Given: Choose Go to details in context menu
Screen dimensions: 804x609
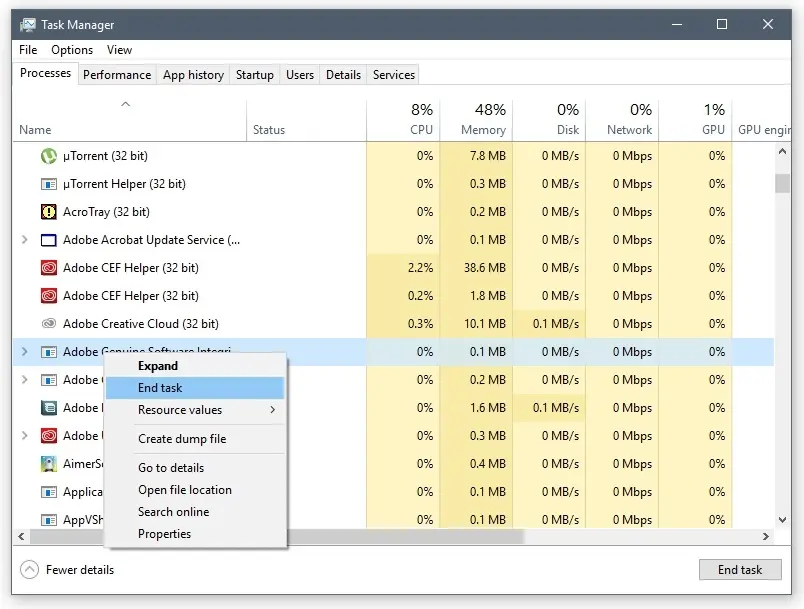Looking at the screenshot, I should [195, 468].
